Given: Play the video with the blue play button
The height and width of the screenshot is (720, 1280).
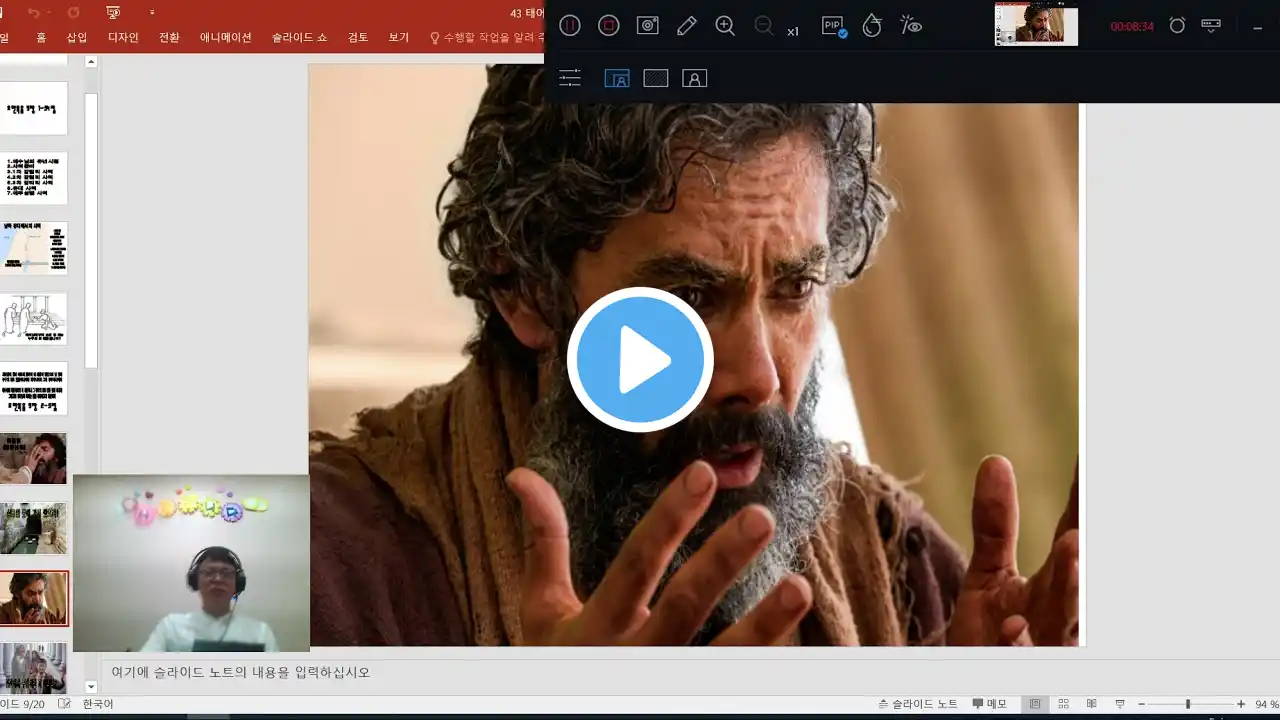Looking at the screenshot, I should pyautogui.click(x=640, y=359).
